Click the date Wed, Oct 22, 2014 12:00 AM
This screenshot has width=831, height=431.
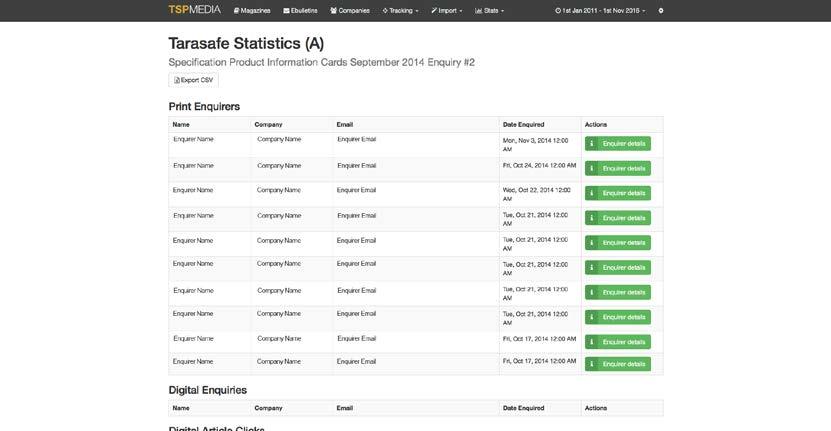(536, 194)
